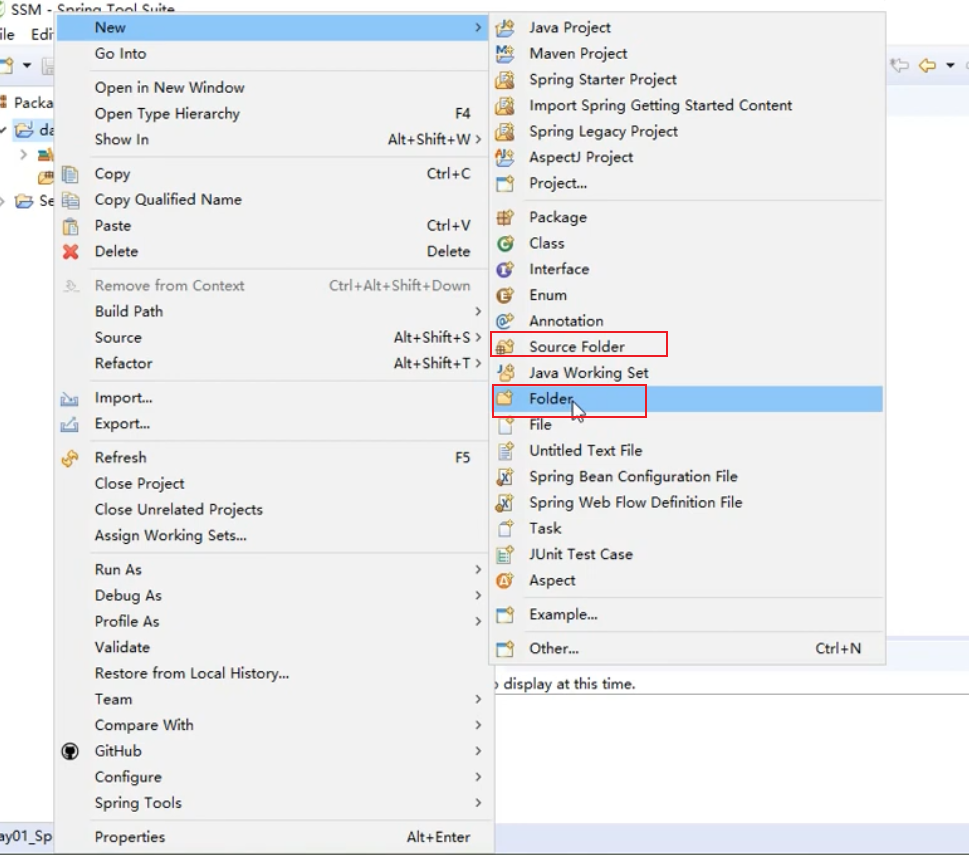The image size is (969, 855).
Task: Expand the Build Path submenu arrow
Action: pyautogui.click(x=478, y=311)
